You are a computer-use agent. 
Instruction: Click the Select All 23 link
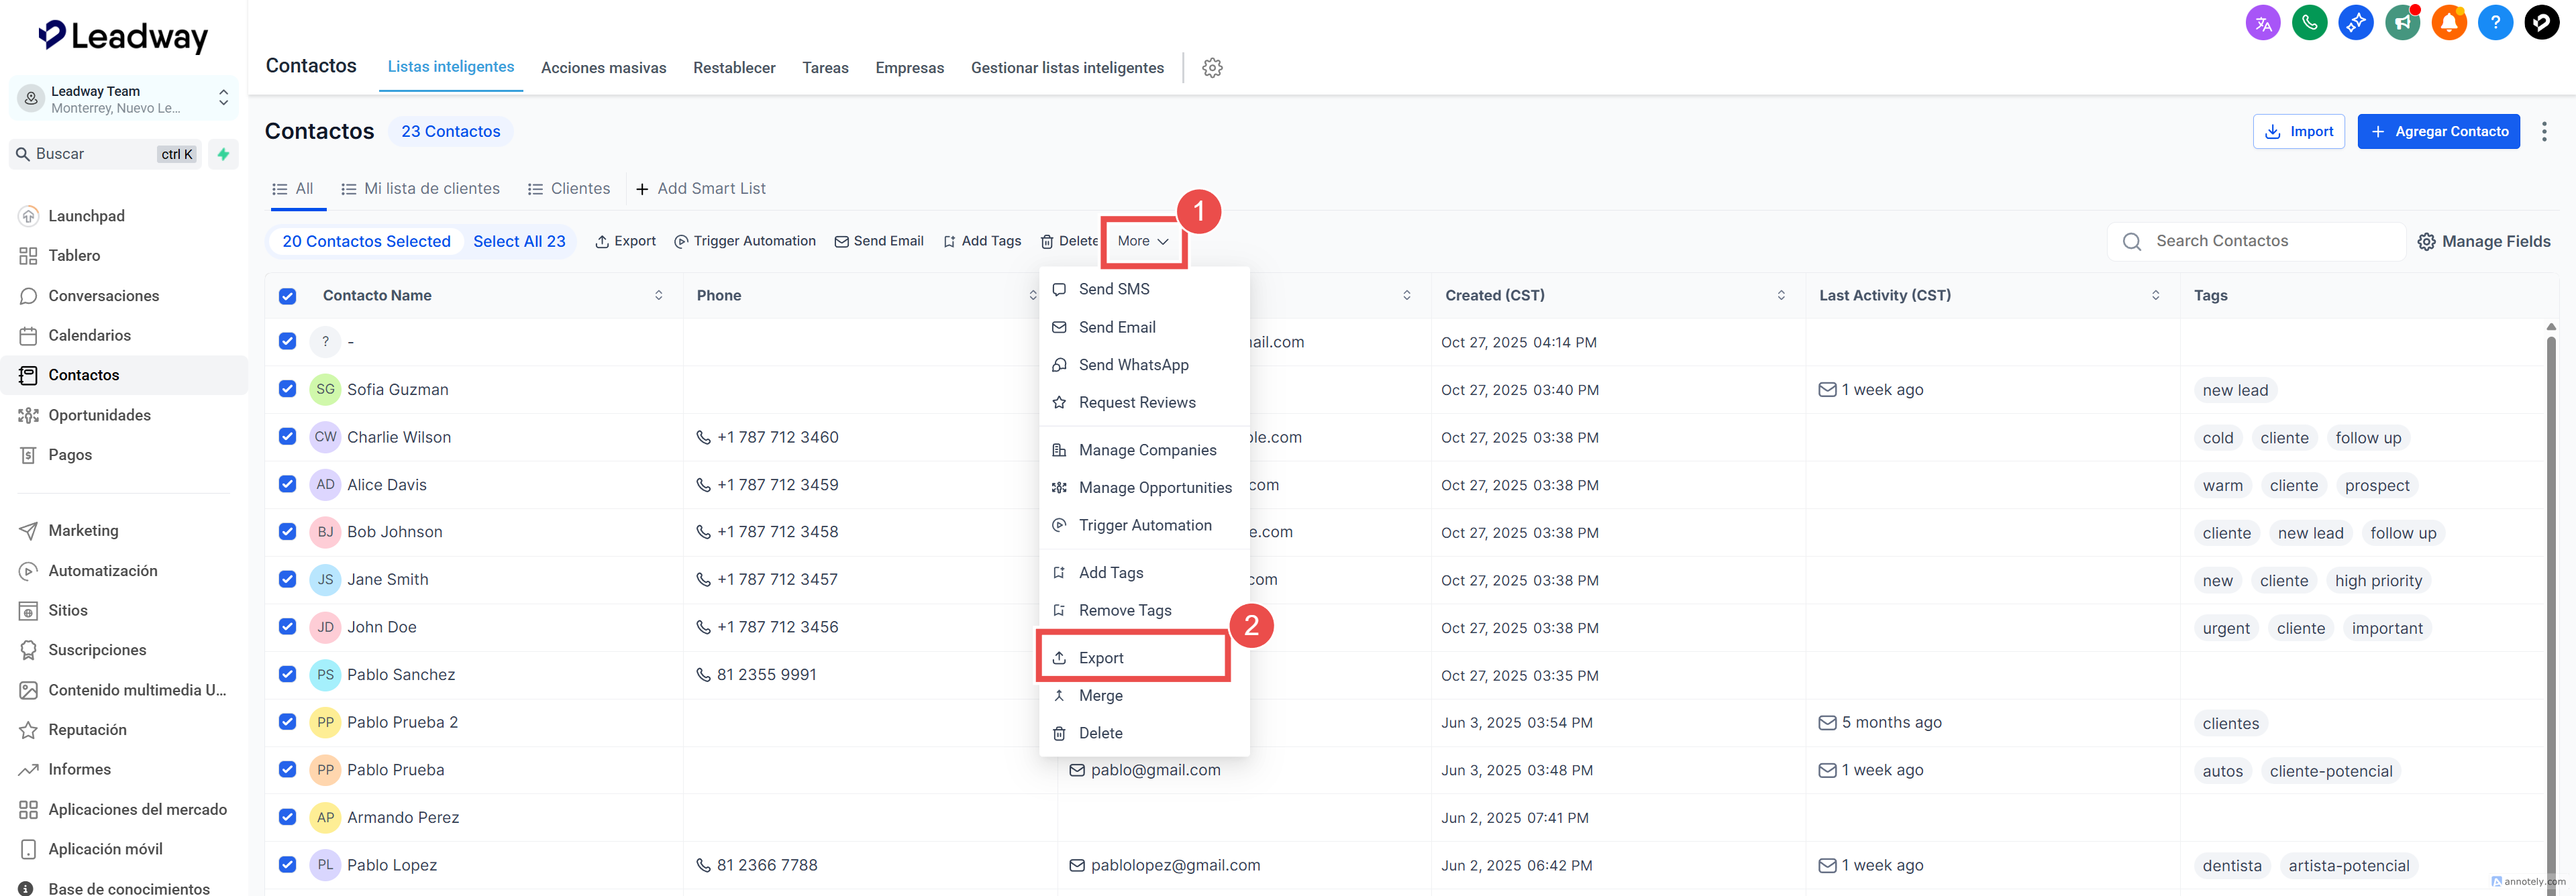pyautogui.click(x=519, y=241)
